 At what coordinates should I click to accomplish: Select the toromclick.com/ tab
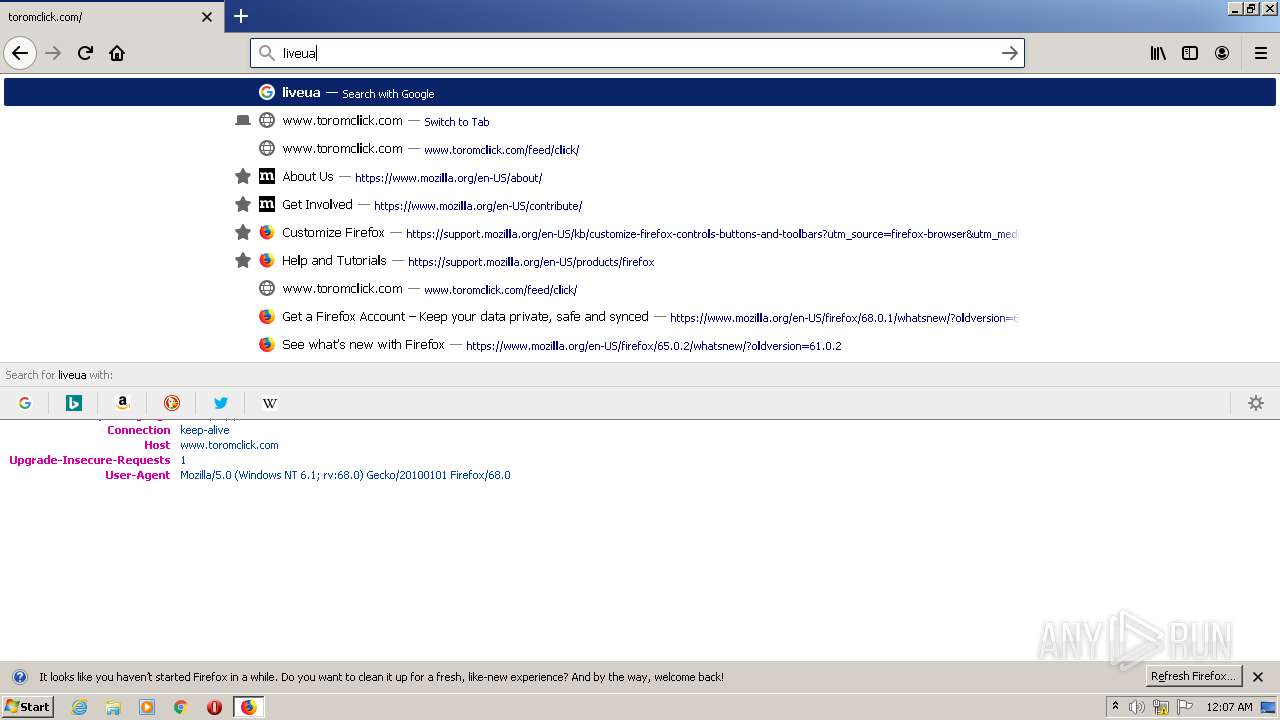click(110, 17)
